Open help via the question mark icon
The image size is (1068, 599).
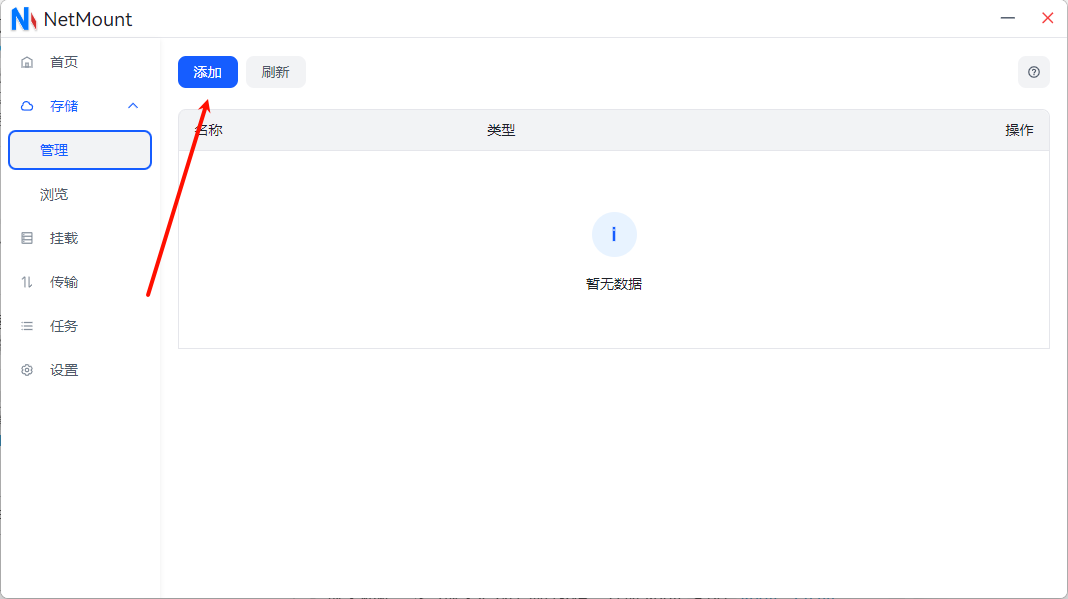[x=1034, y=72]
